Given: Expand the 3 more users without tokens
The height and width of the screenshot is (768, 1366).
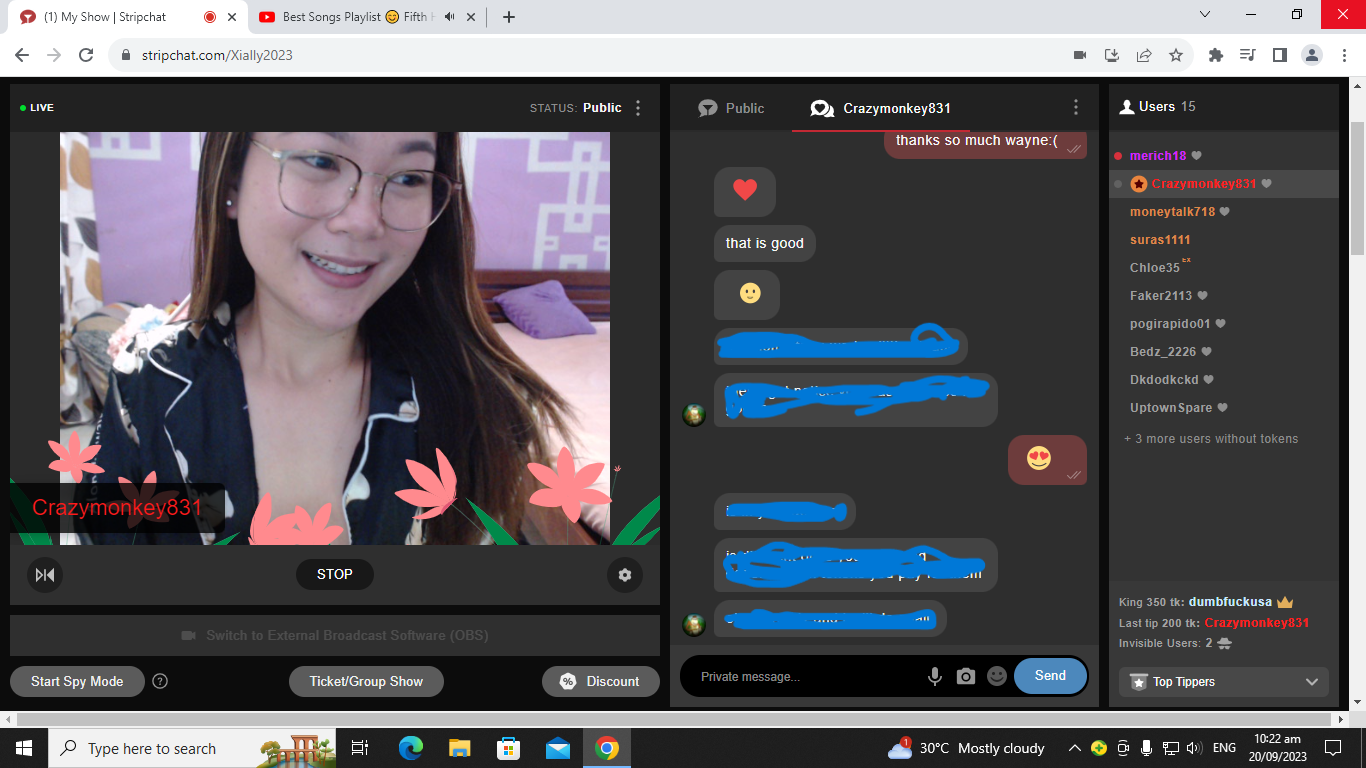Looking at the screenshot, I should (1211, 439).
